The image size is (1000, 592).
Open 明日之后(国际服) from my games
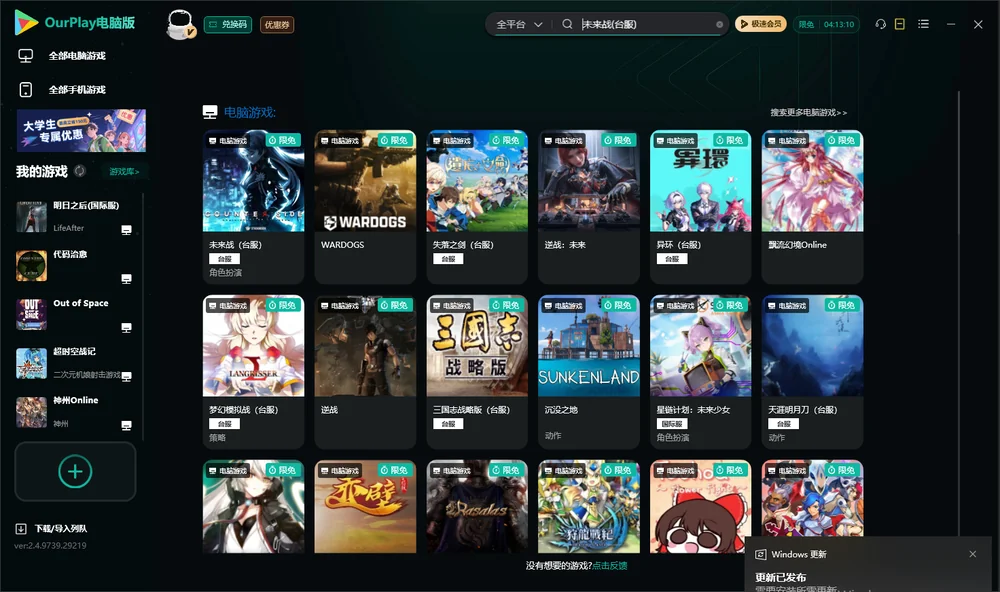tap(75, 217)
